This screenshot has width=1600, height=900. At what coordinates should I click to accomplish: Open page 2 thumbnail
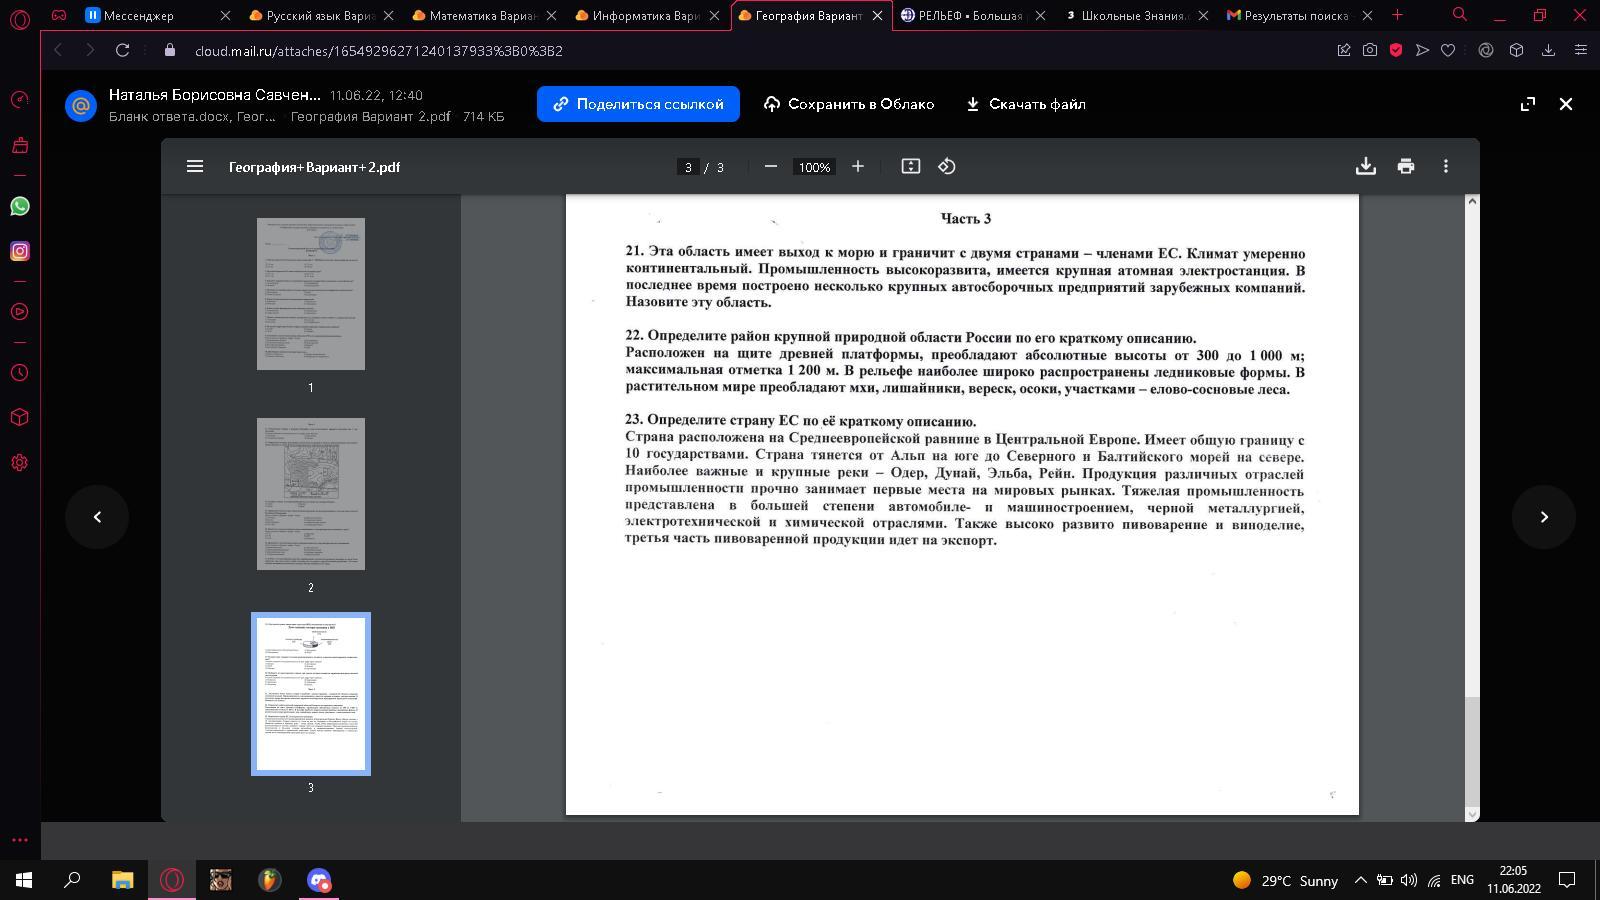pos(311,494)
